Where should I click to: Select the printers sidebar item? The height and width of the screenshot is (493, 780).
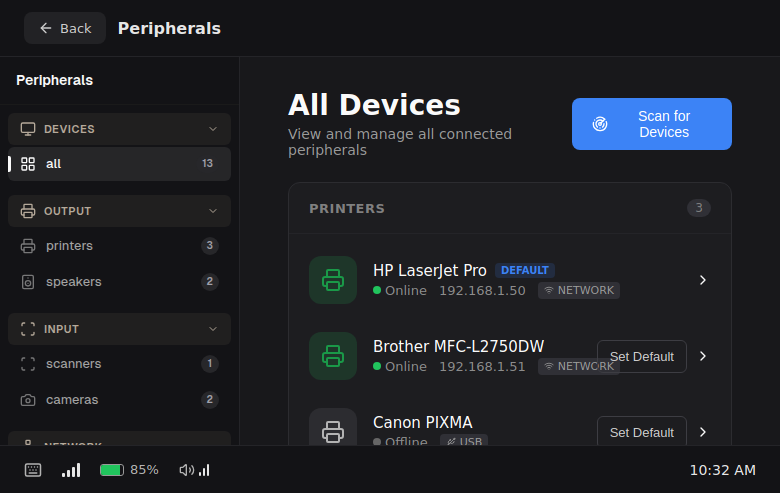point(69,246)
